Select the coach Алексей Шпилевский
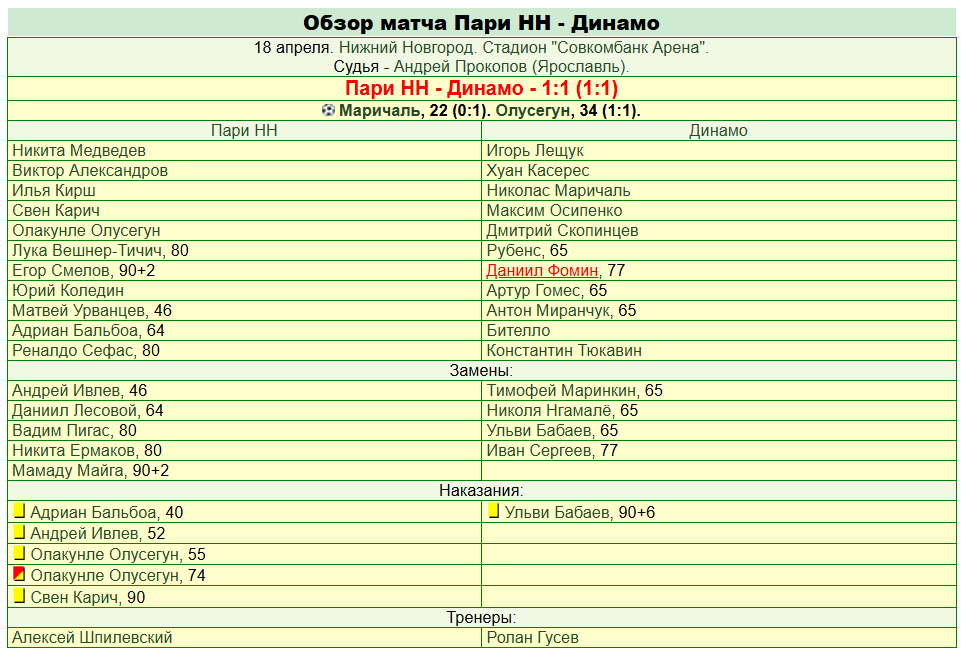The image size is (961, 653). pyautogui.click(x=92, y=637)
